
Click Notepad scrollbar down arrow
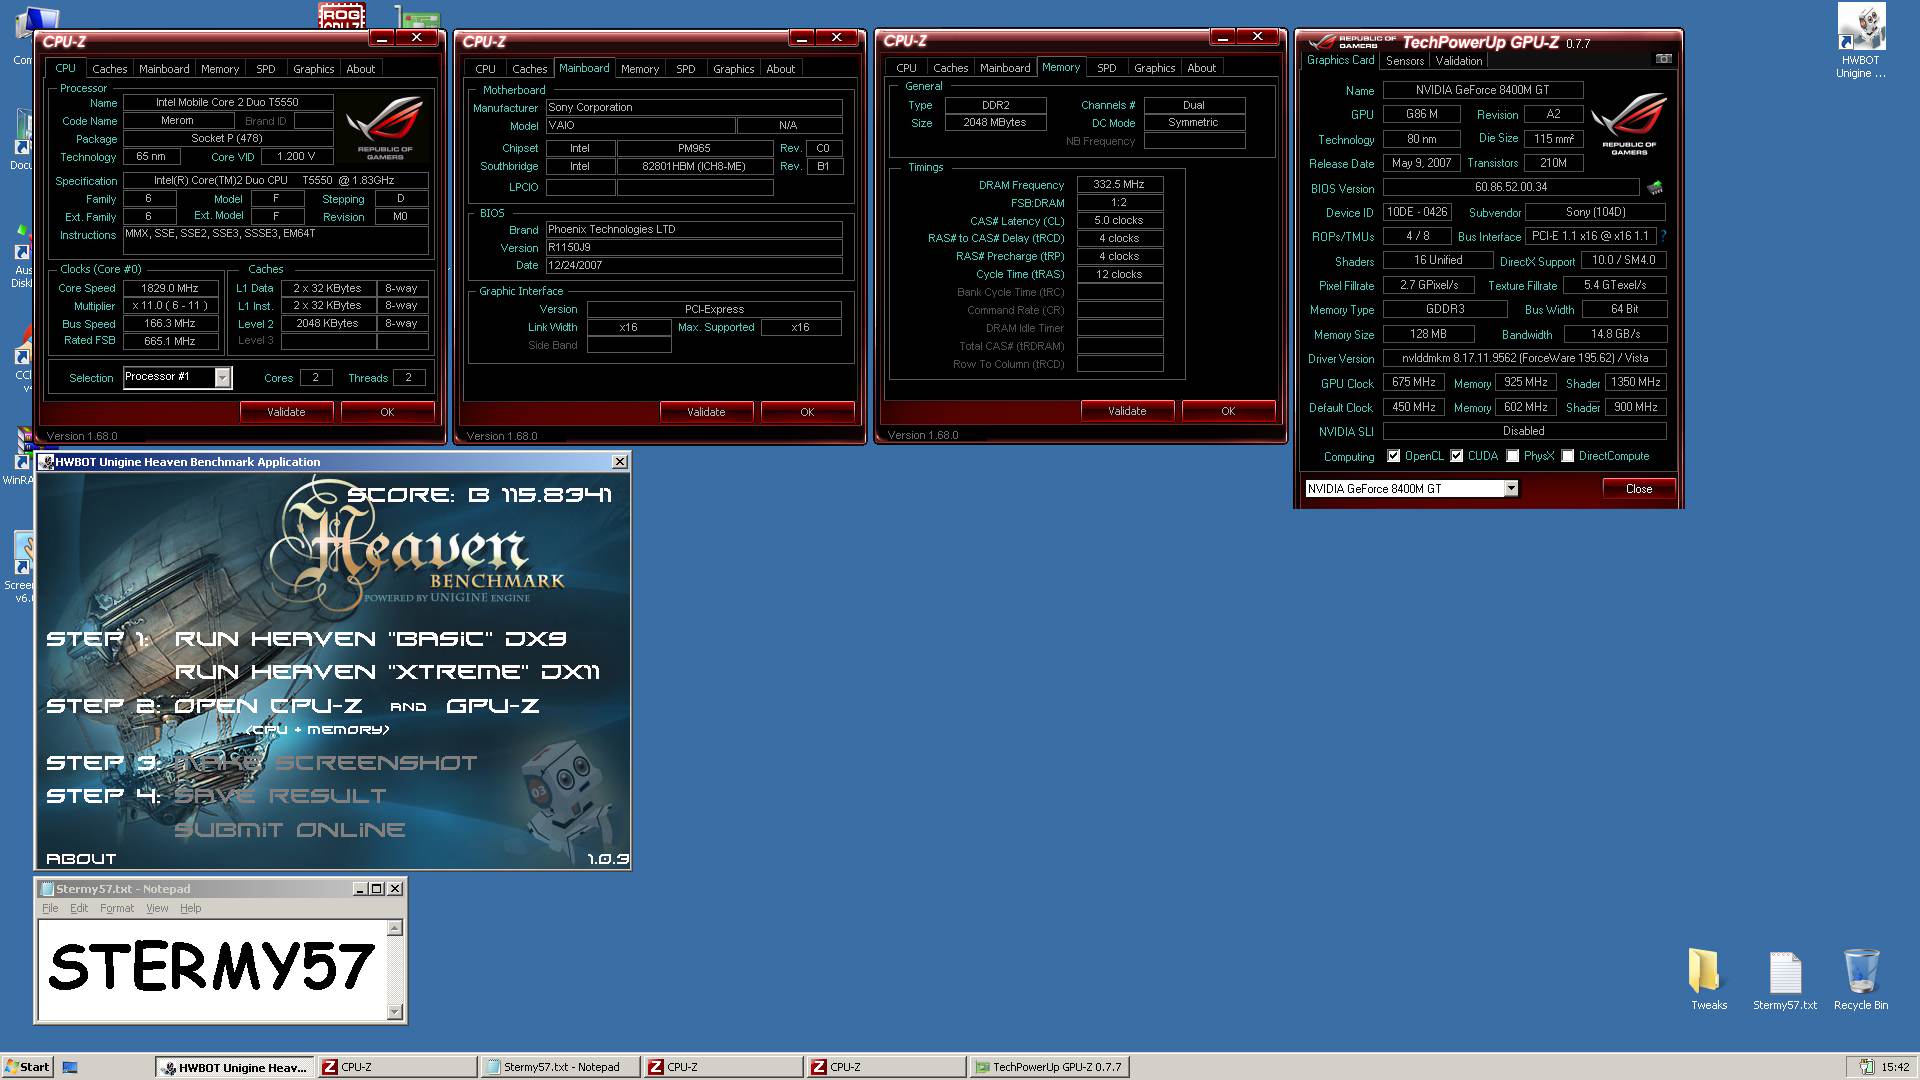(394, 1011)
